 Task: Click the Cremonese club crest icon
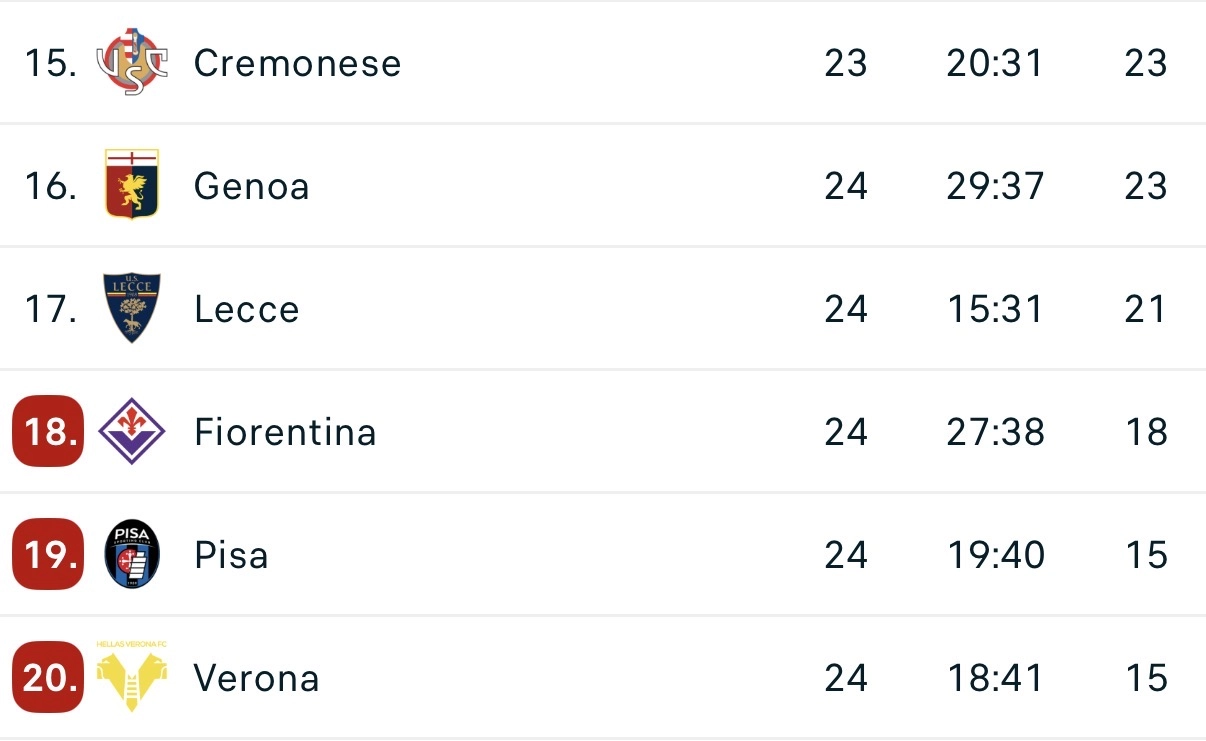tap(132, 63)
